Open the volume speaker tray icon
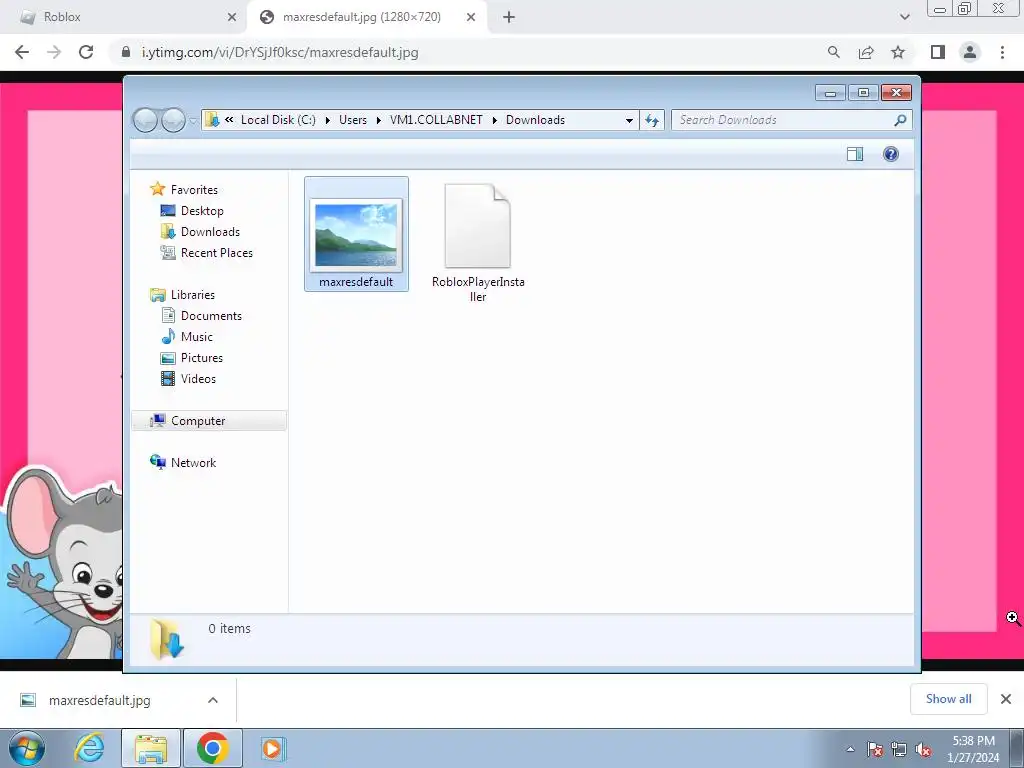Image resolution: width=1024 pixels, height=768 pixels. (923, 750)
